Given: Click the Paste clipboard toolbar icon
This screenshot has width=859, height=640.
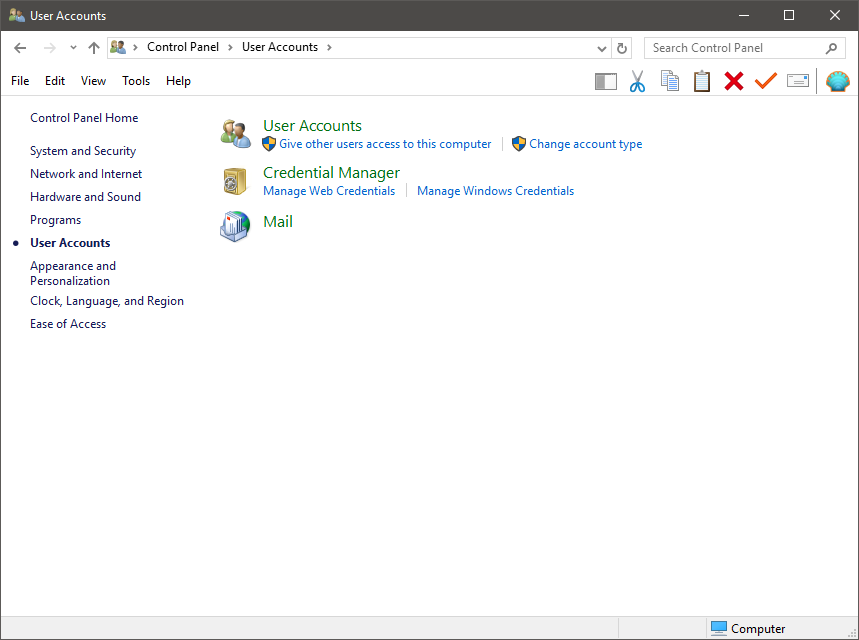Looking at the screenshot, I should [702, 81].
